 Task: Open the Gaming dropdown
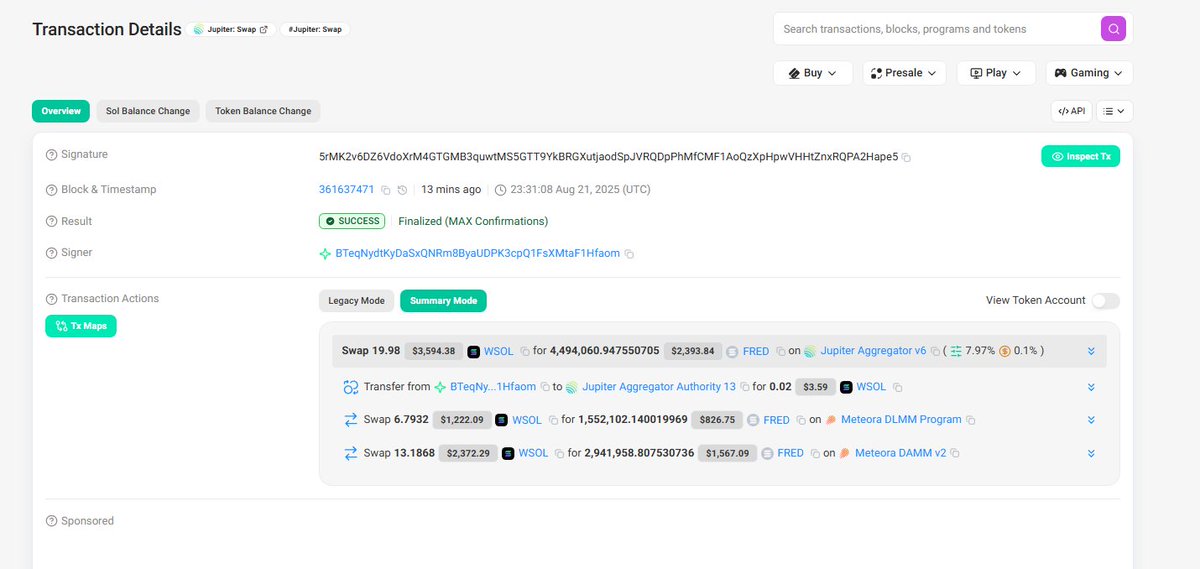1089,73
